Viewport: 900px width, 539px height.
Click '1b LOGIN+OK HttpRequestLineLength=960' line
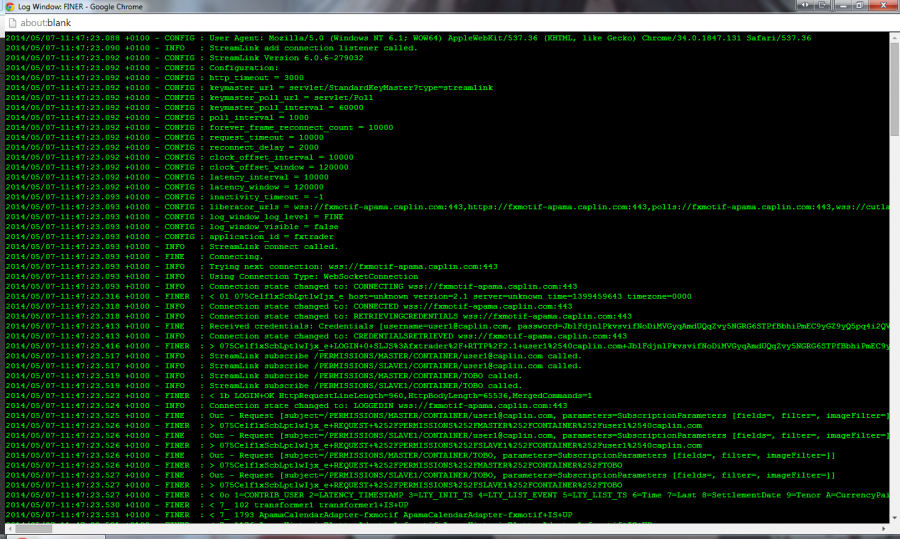click(298, 396)
